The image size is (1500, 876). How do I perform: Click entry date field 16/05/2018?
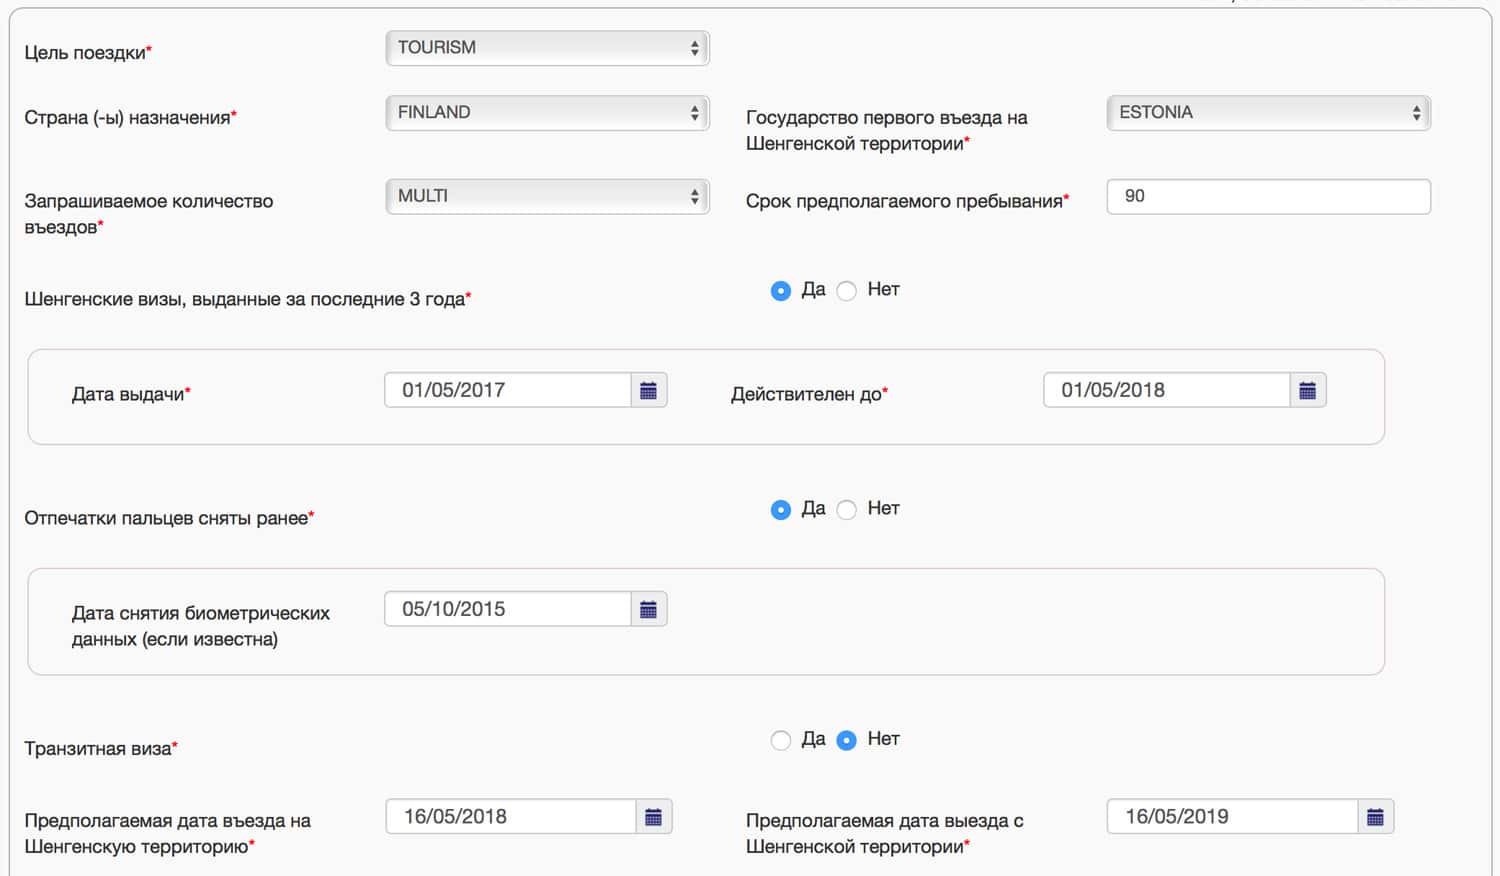(511, 817)
